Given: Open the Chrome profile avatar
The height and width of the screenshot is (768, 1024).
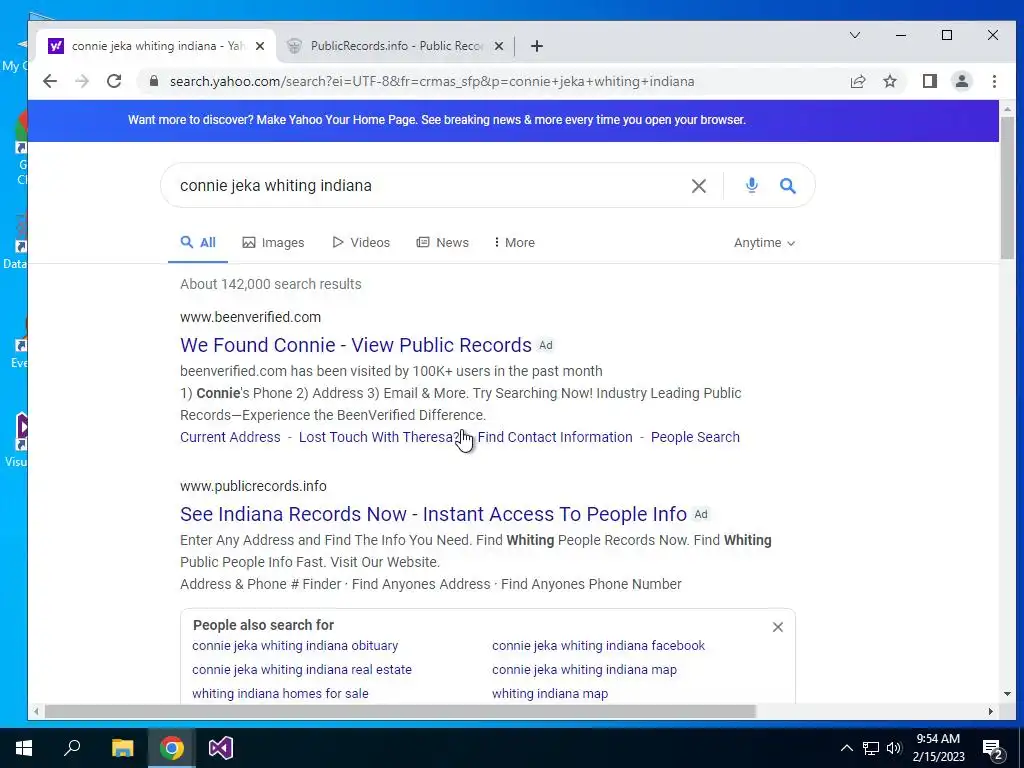Looking at the screenshot, I should 961,81.
